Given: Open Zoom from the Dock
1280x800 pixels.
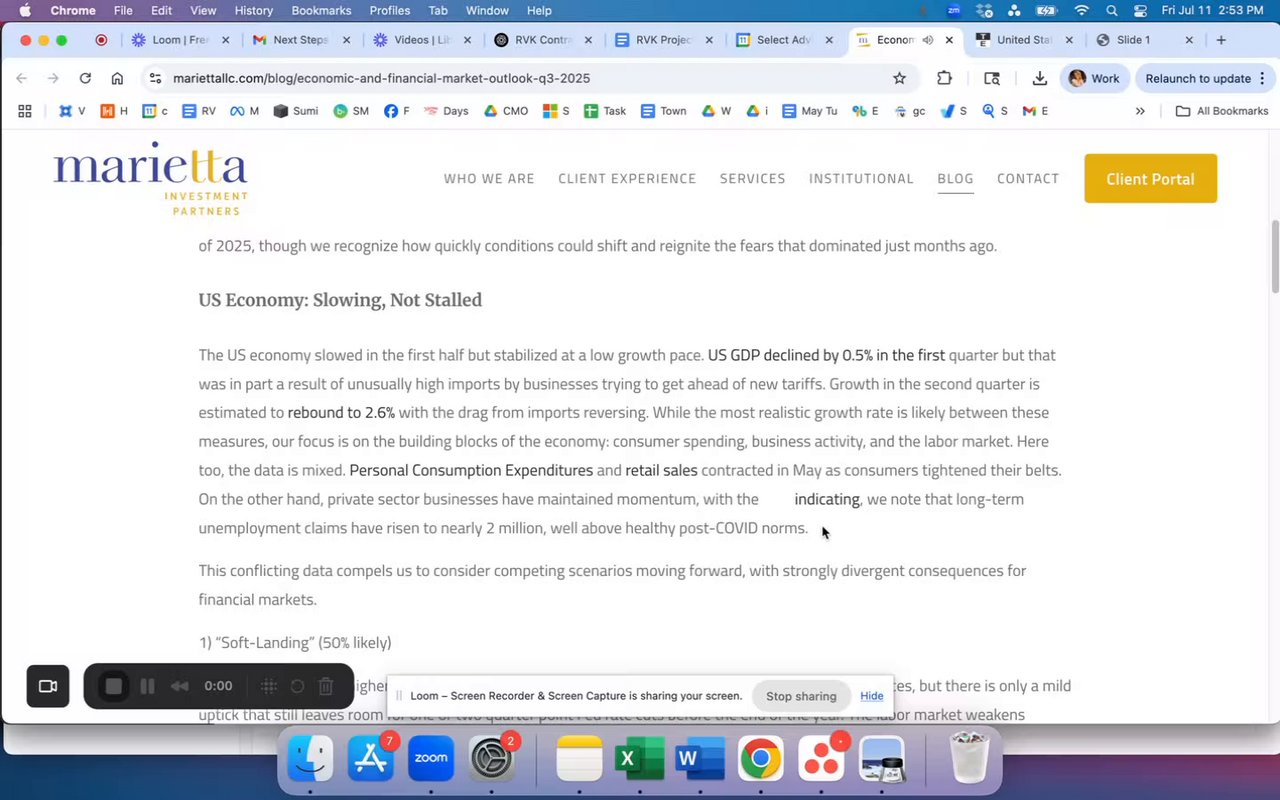Looking at the screenshot, I should click(x=431, y=760).
